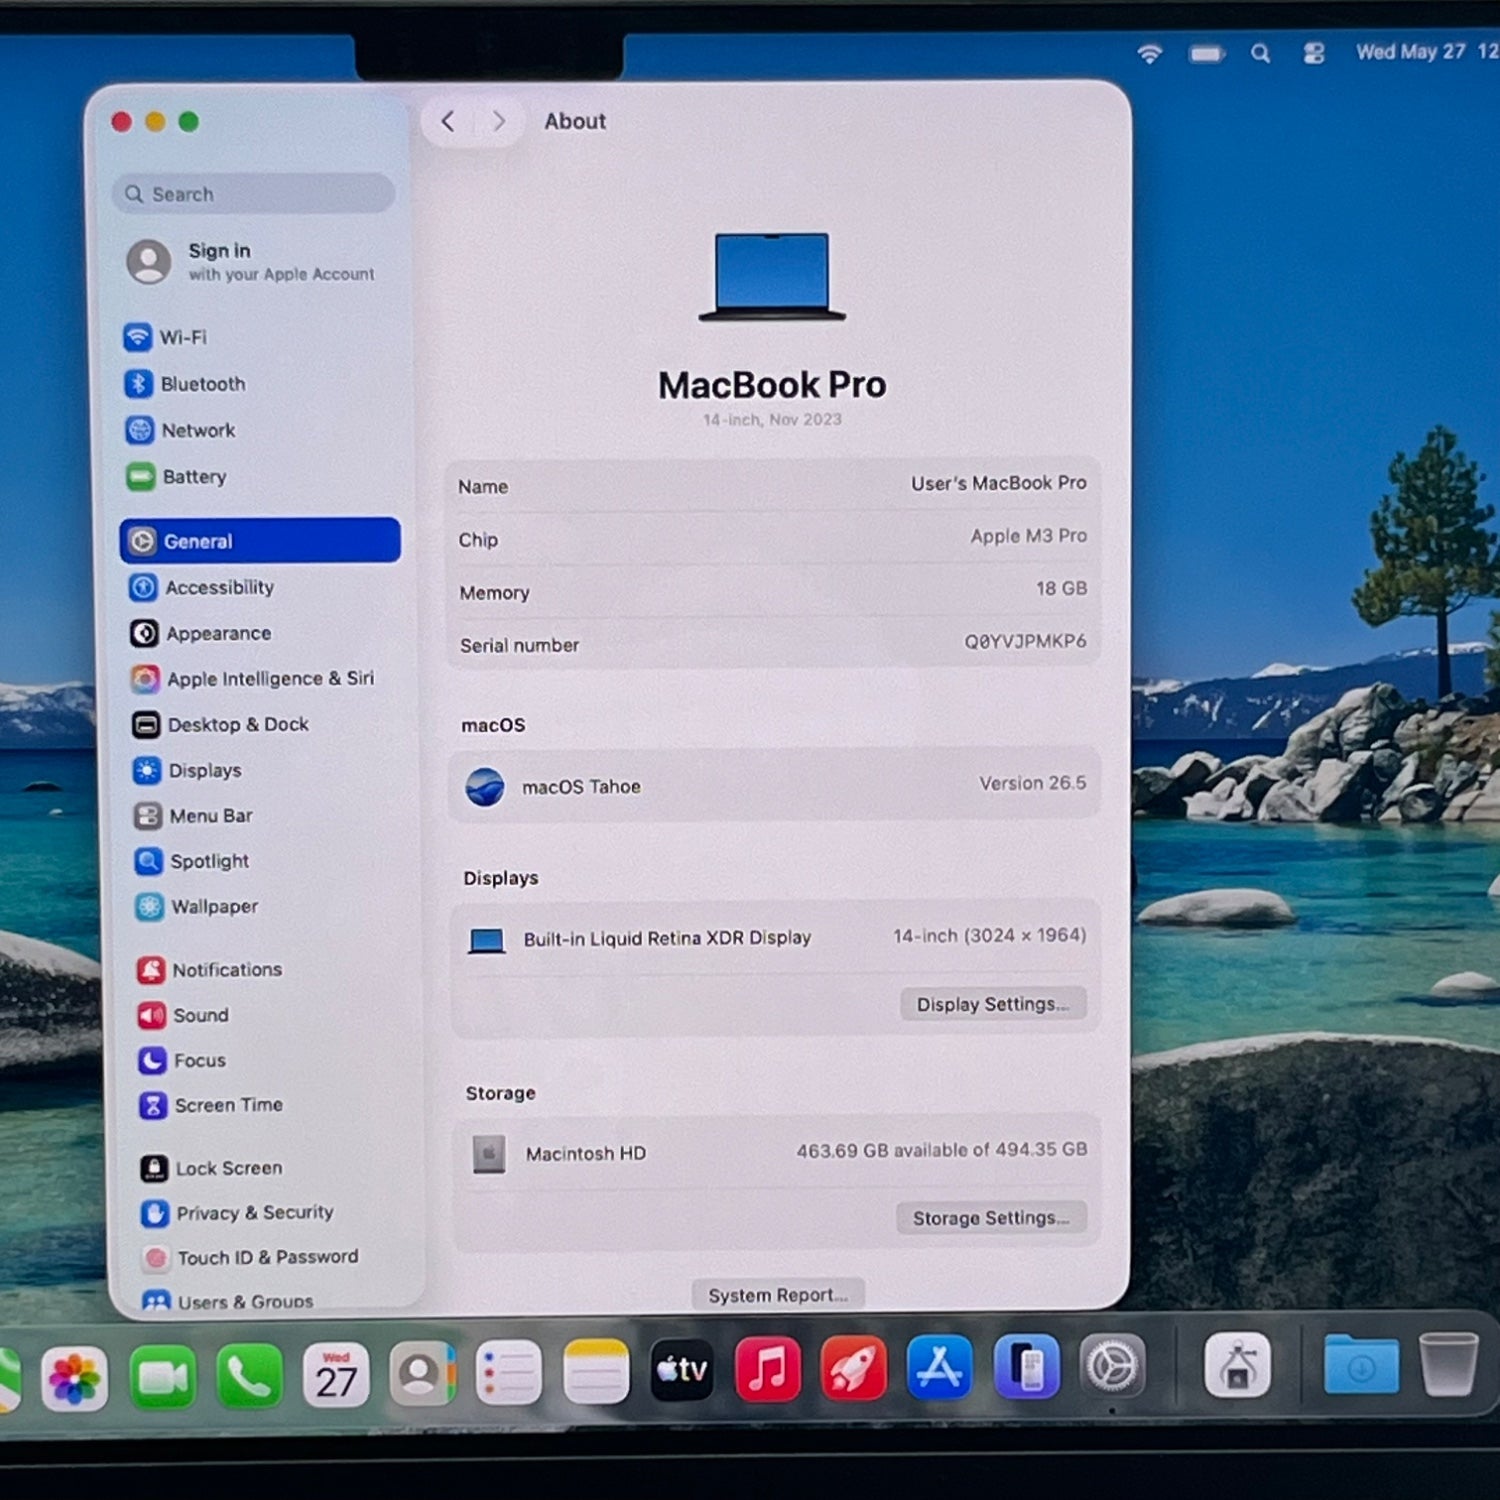Click "463.69 GB available of 494.35 GB"

941,1150
